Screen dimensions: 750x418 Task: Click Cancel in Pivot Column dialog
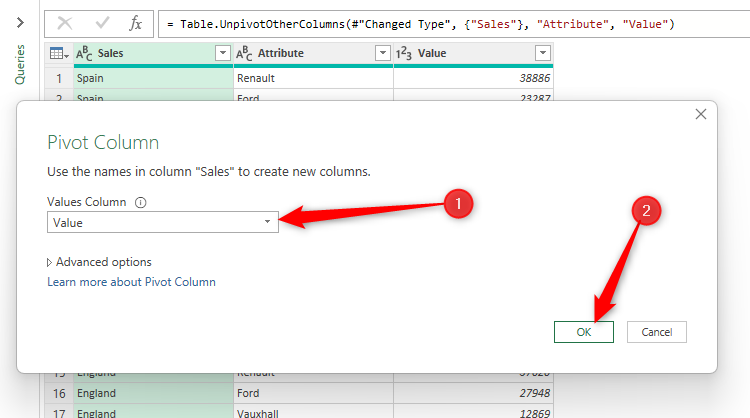point(657,332)
